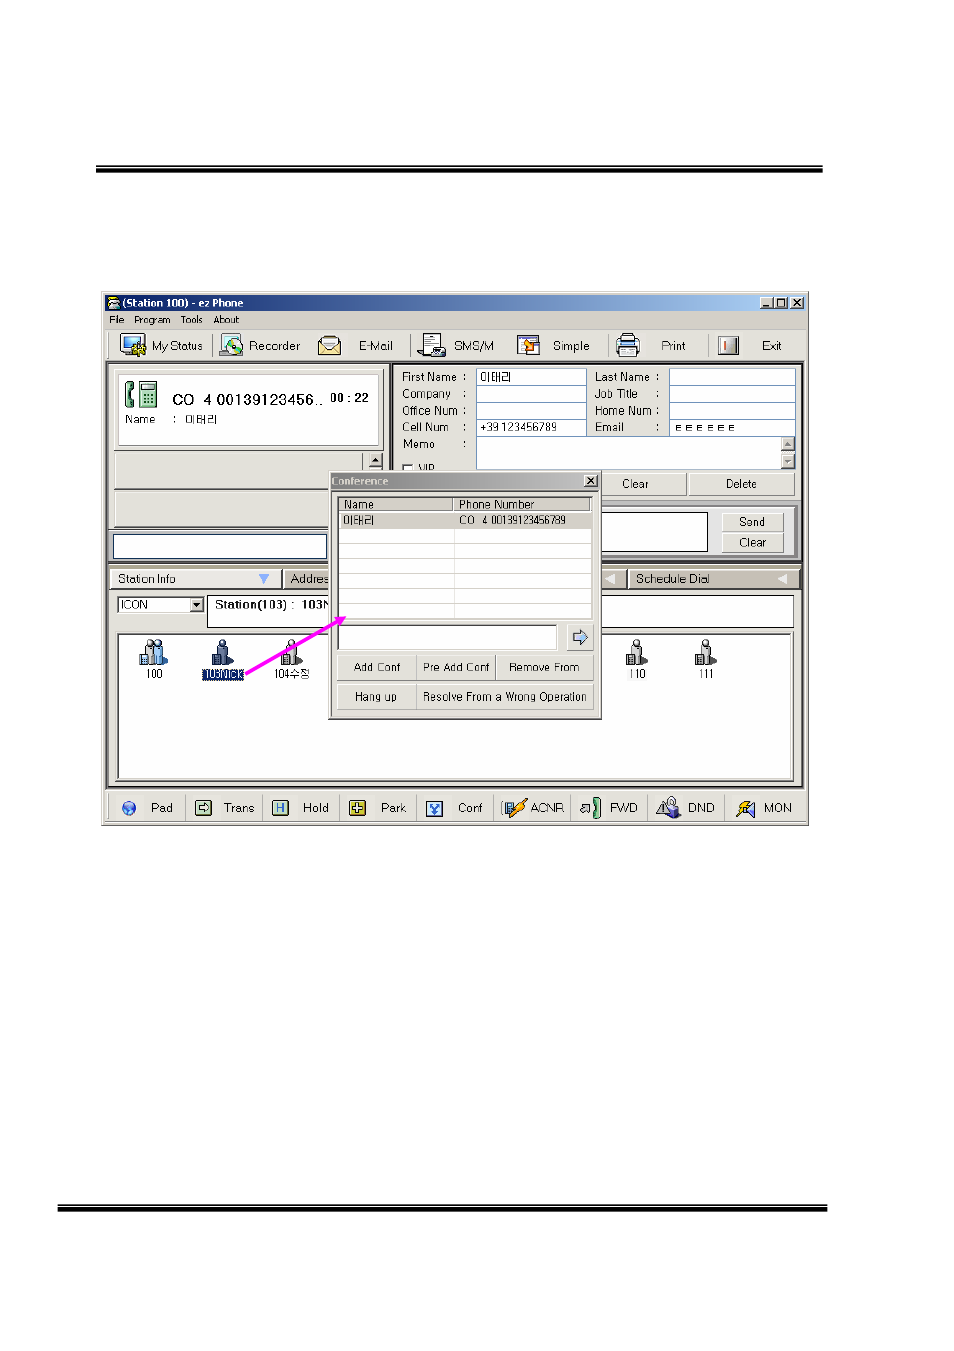Viewport: 954px width, 1351px height.
Task: Open the Program menu
Action: [x=152, y=320]
